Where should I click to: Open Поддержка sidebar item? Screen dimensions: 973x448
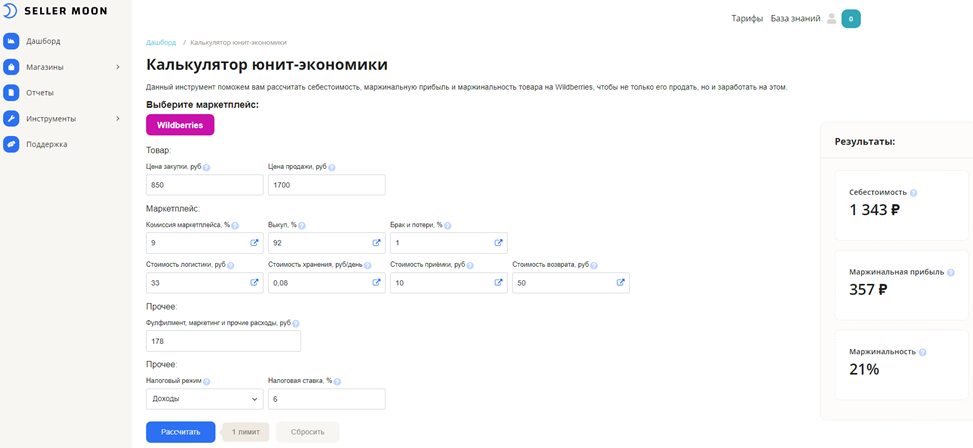click(x=47, y=145)
